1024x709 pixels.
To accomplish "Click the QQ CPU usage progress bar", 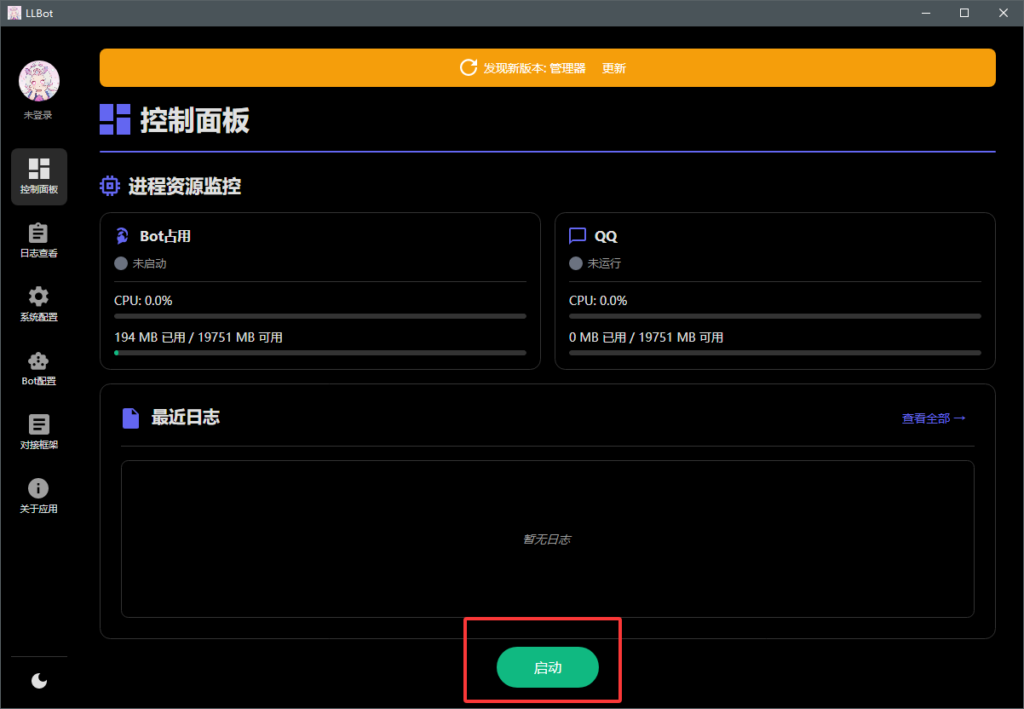I will pyautogui.click(x=775, y=316).
